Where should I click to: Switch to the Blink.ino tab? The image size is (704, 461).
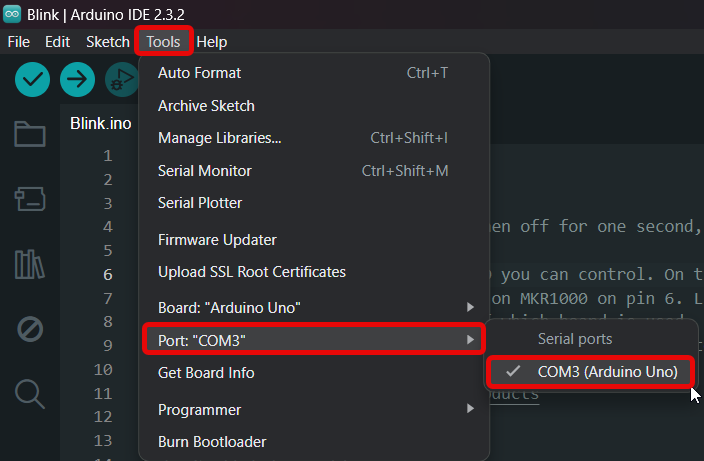pos(101,123)
